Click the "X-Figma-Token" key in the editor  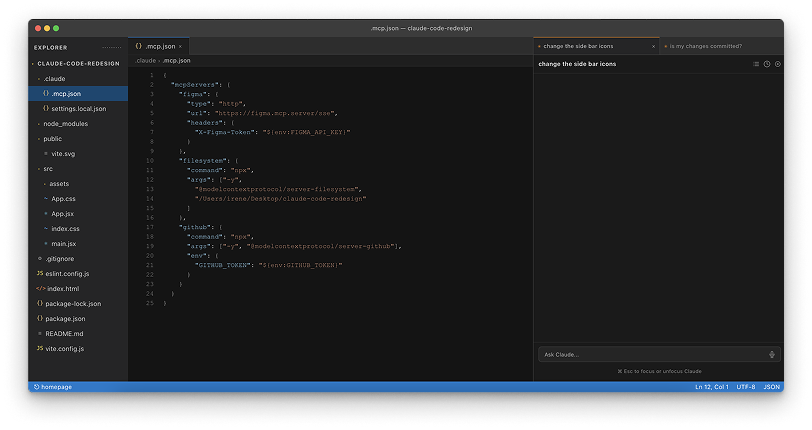click(x=224, y=133)
